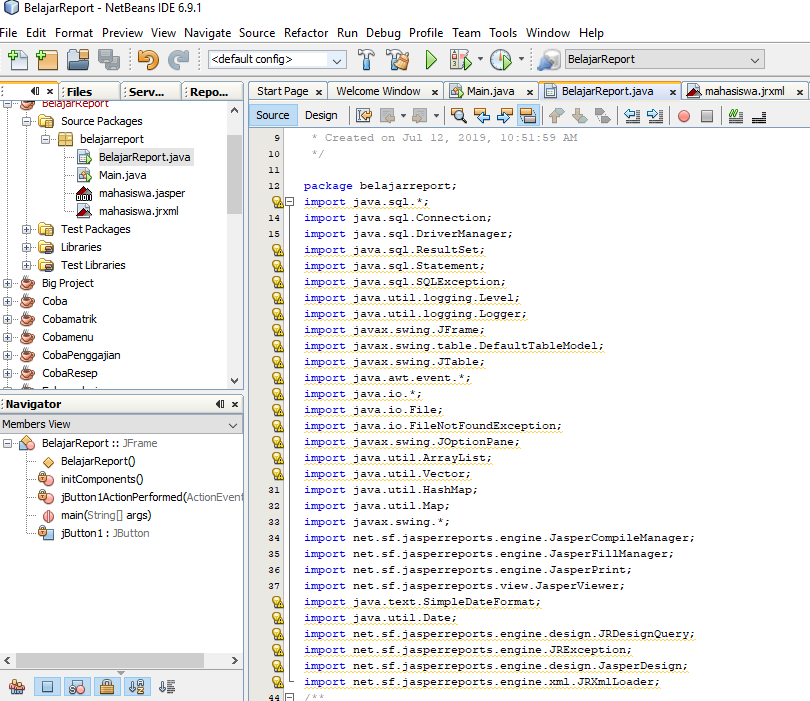Open the Debug Main Project dropdown arrow
The width and height of the screenshot is (810, 701).
(480, 59)
